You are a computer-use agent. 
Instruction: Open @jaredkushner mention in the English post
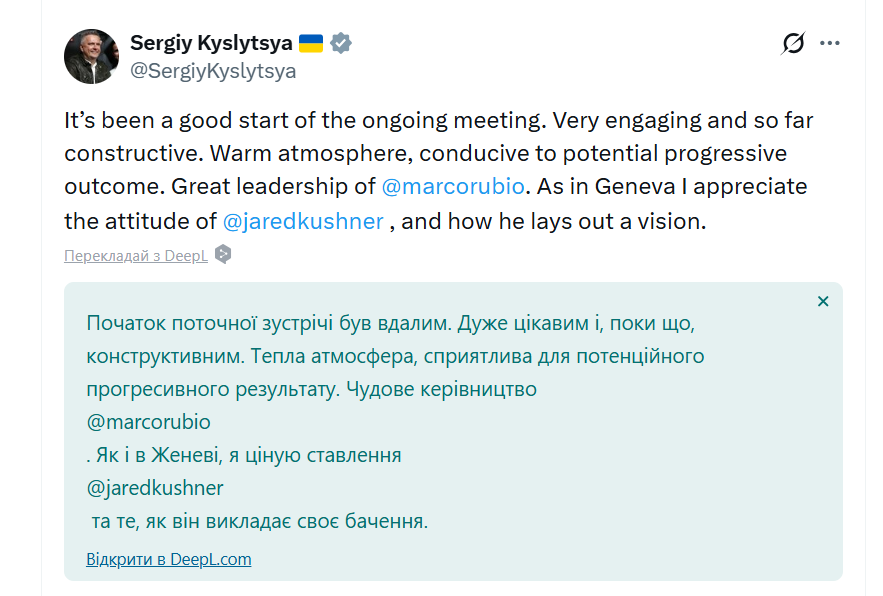pyautogui.click(x=304, y=221)
